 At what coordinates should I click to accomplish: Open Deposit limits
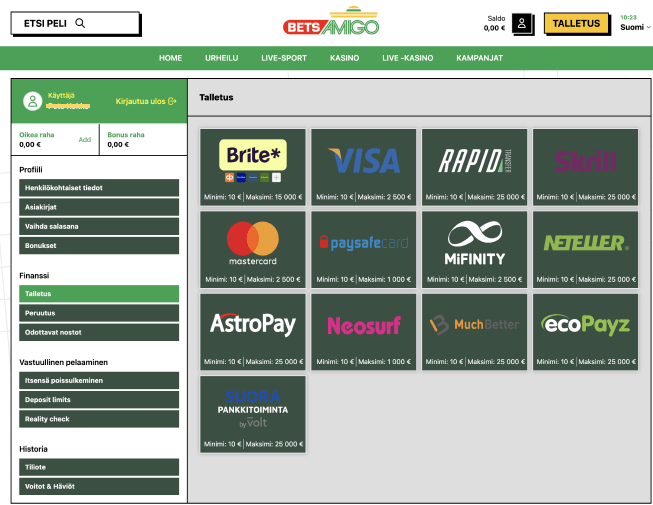(x=99, y=399)
